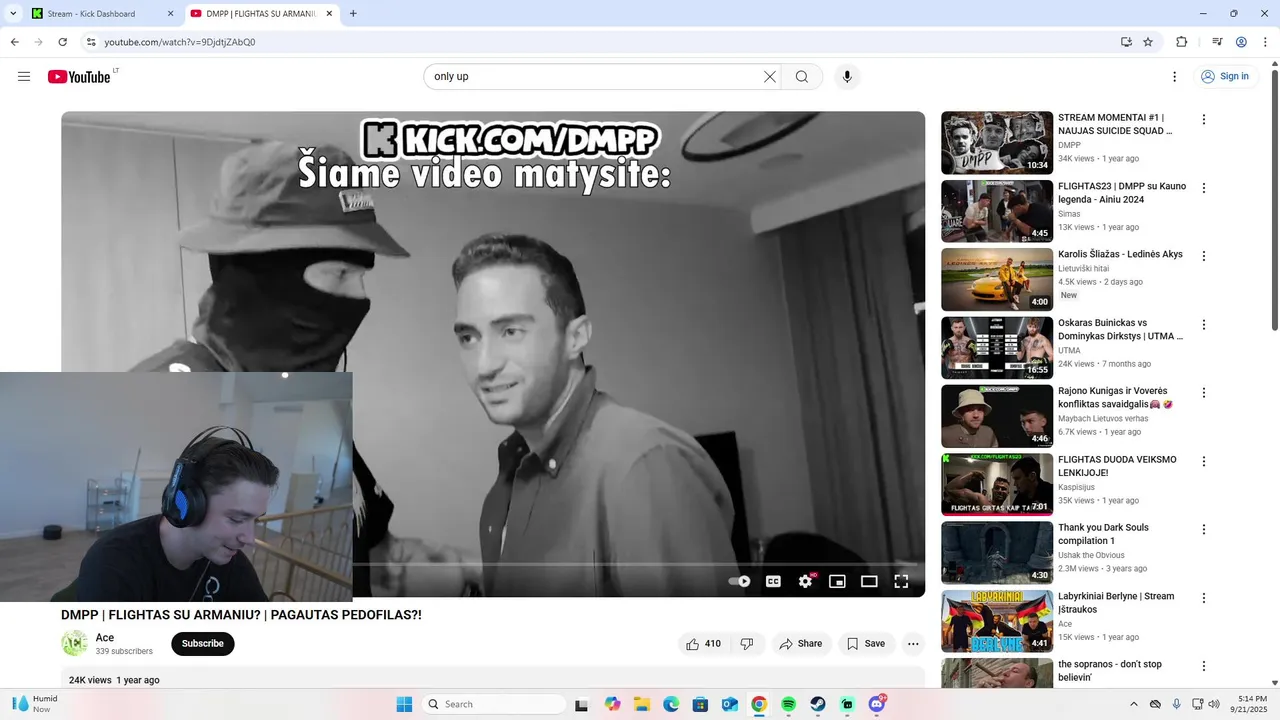Open a new browser tab
Screen dimensions: 1280x720
pos(353,14)
